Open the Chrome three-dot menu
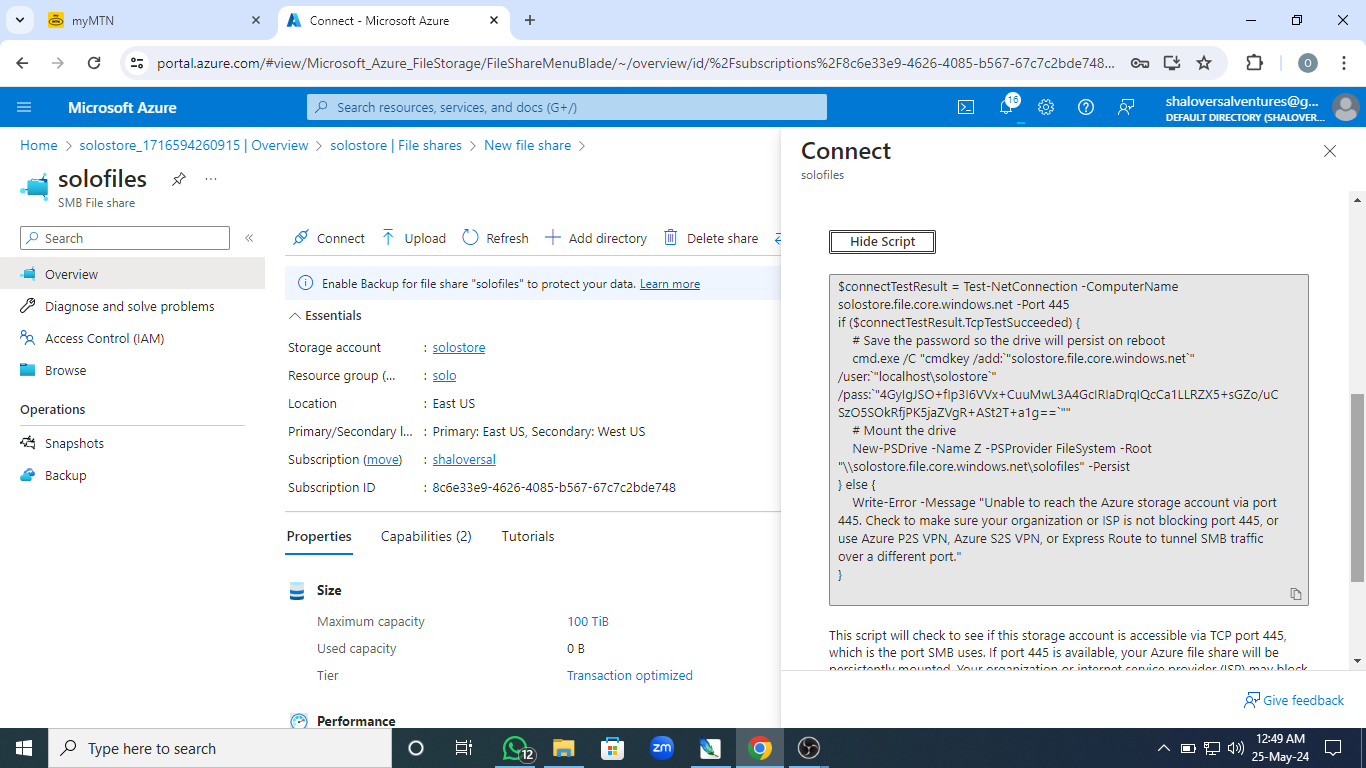 point(1343,63)
